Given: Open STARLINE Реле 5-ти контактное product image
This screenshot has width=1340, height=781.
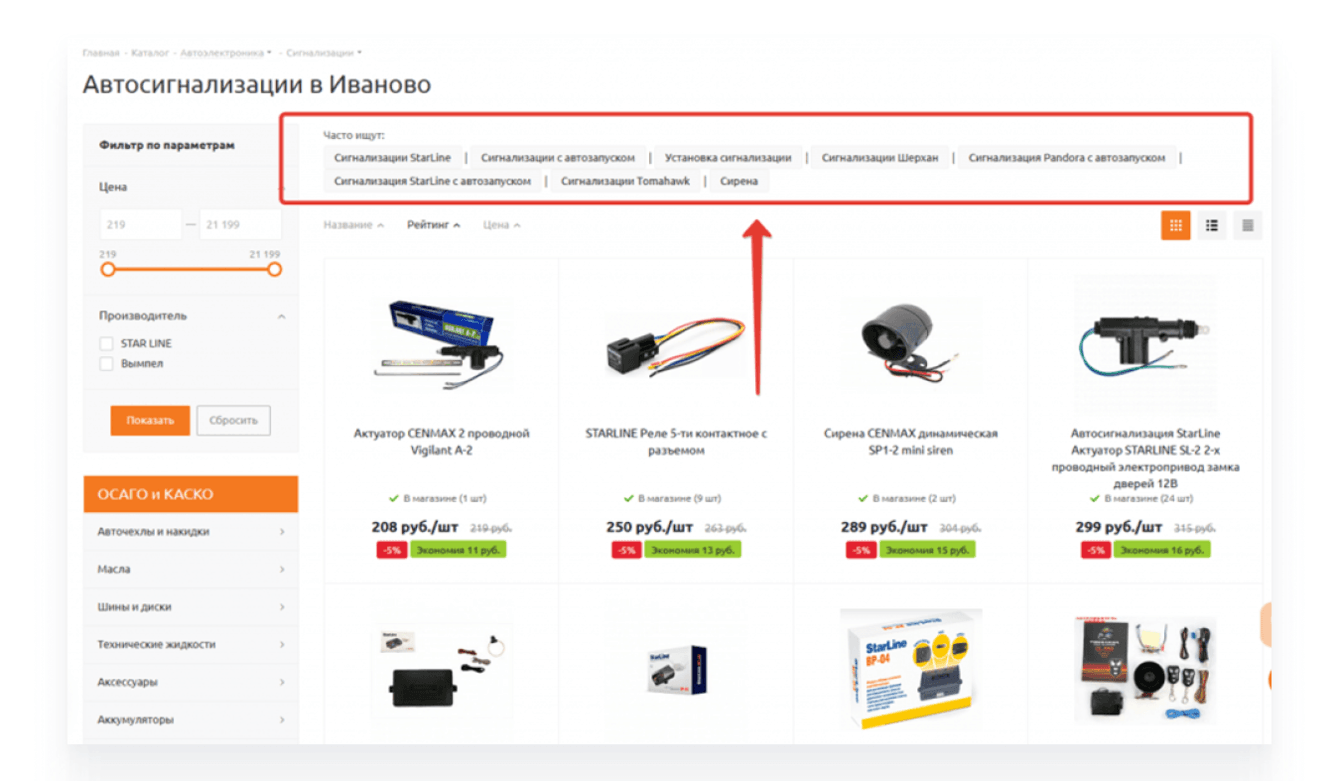Looking at the screenshot, I should coord(676,340).
